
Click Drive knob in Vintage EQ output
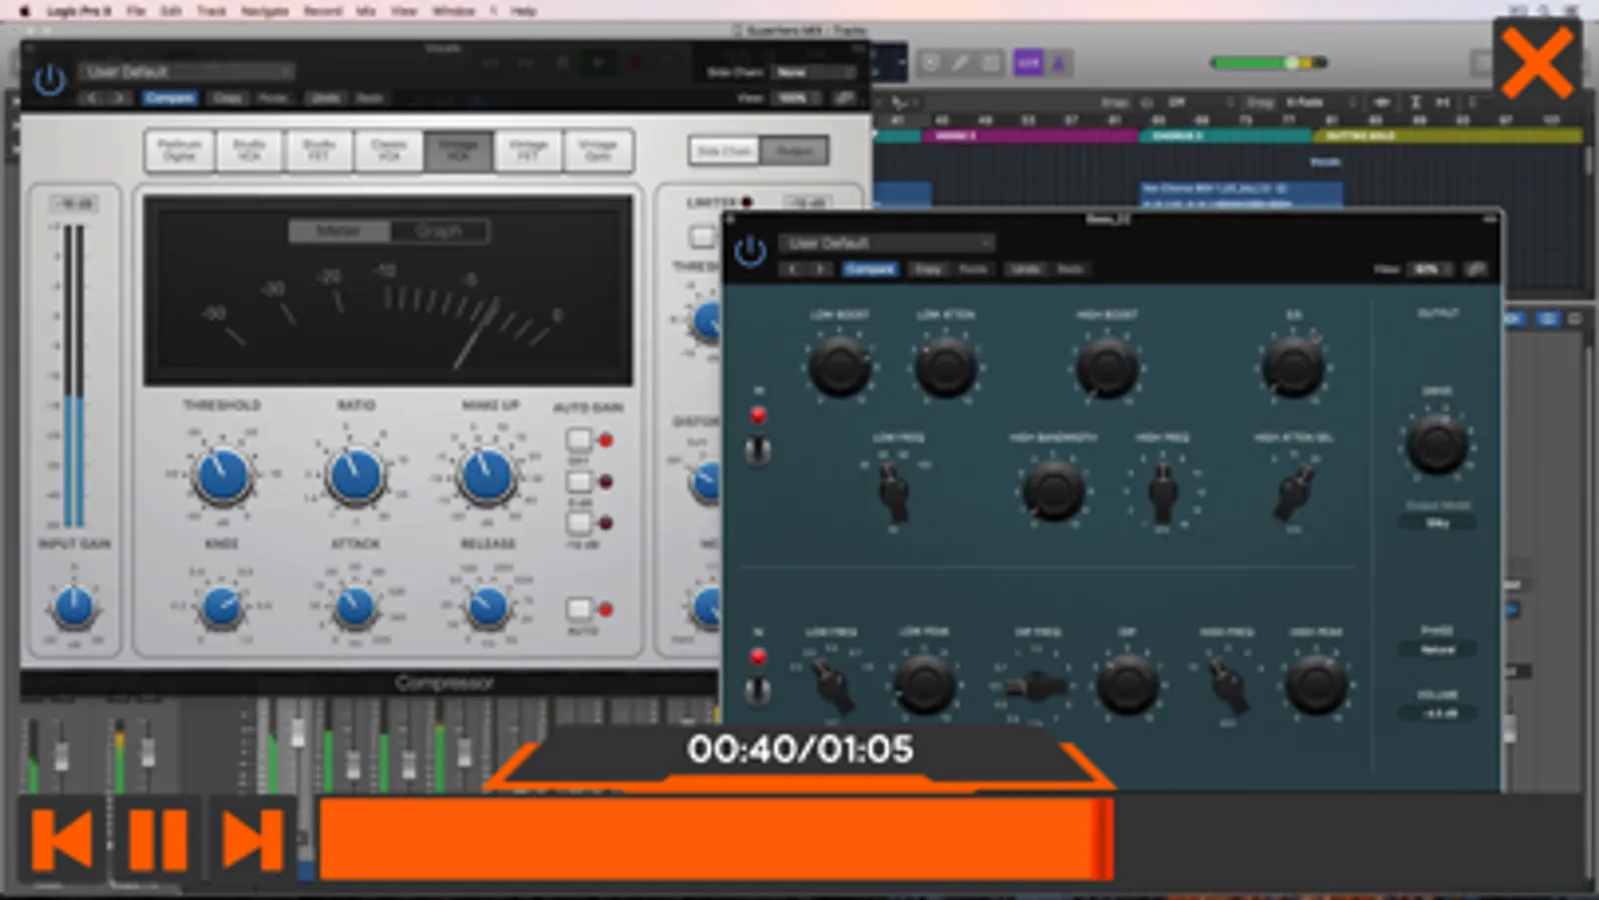[1437, 444]
